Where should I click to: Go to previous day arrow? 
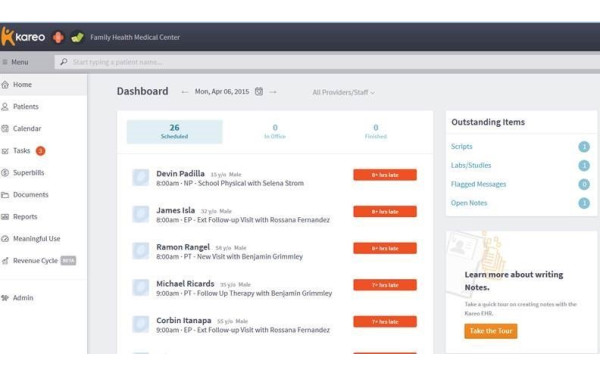point(184,92)
